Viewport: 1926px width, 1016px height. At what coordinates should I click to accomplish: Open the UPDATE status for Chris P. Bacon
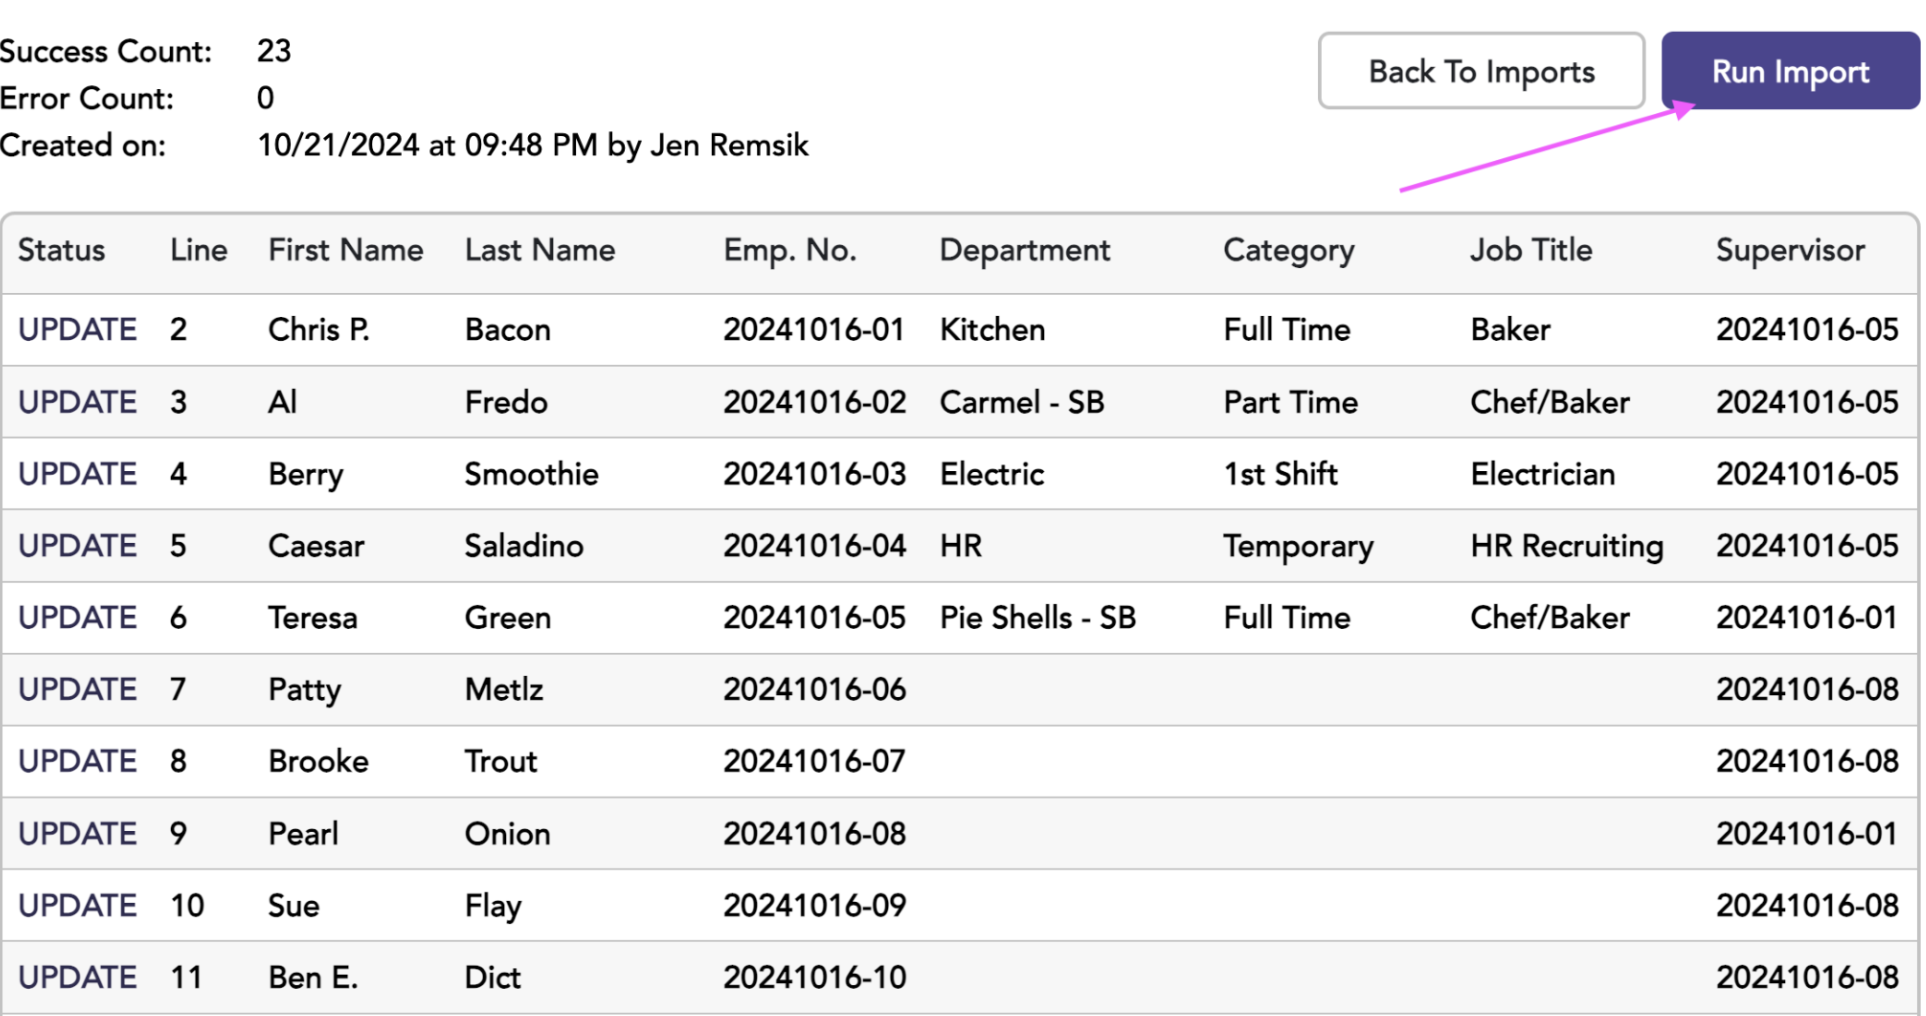[77, 329]
